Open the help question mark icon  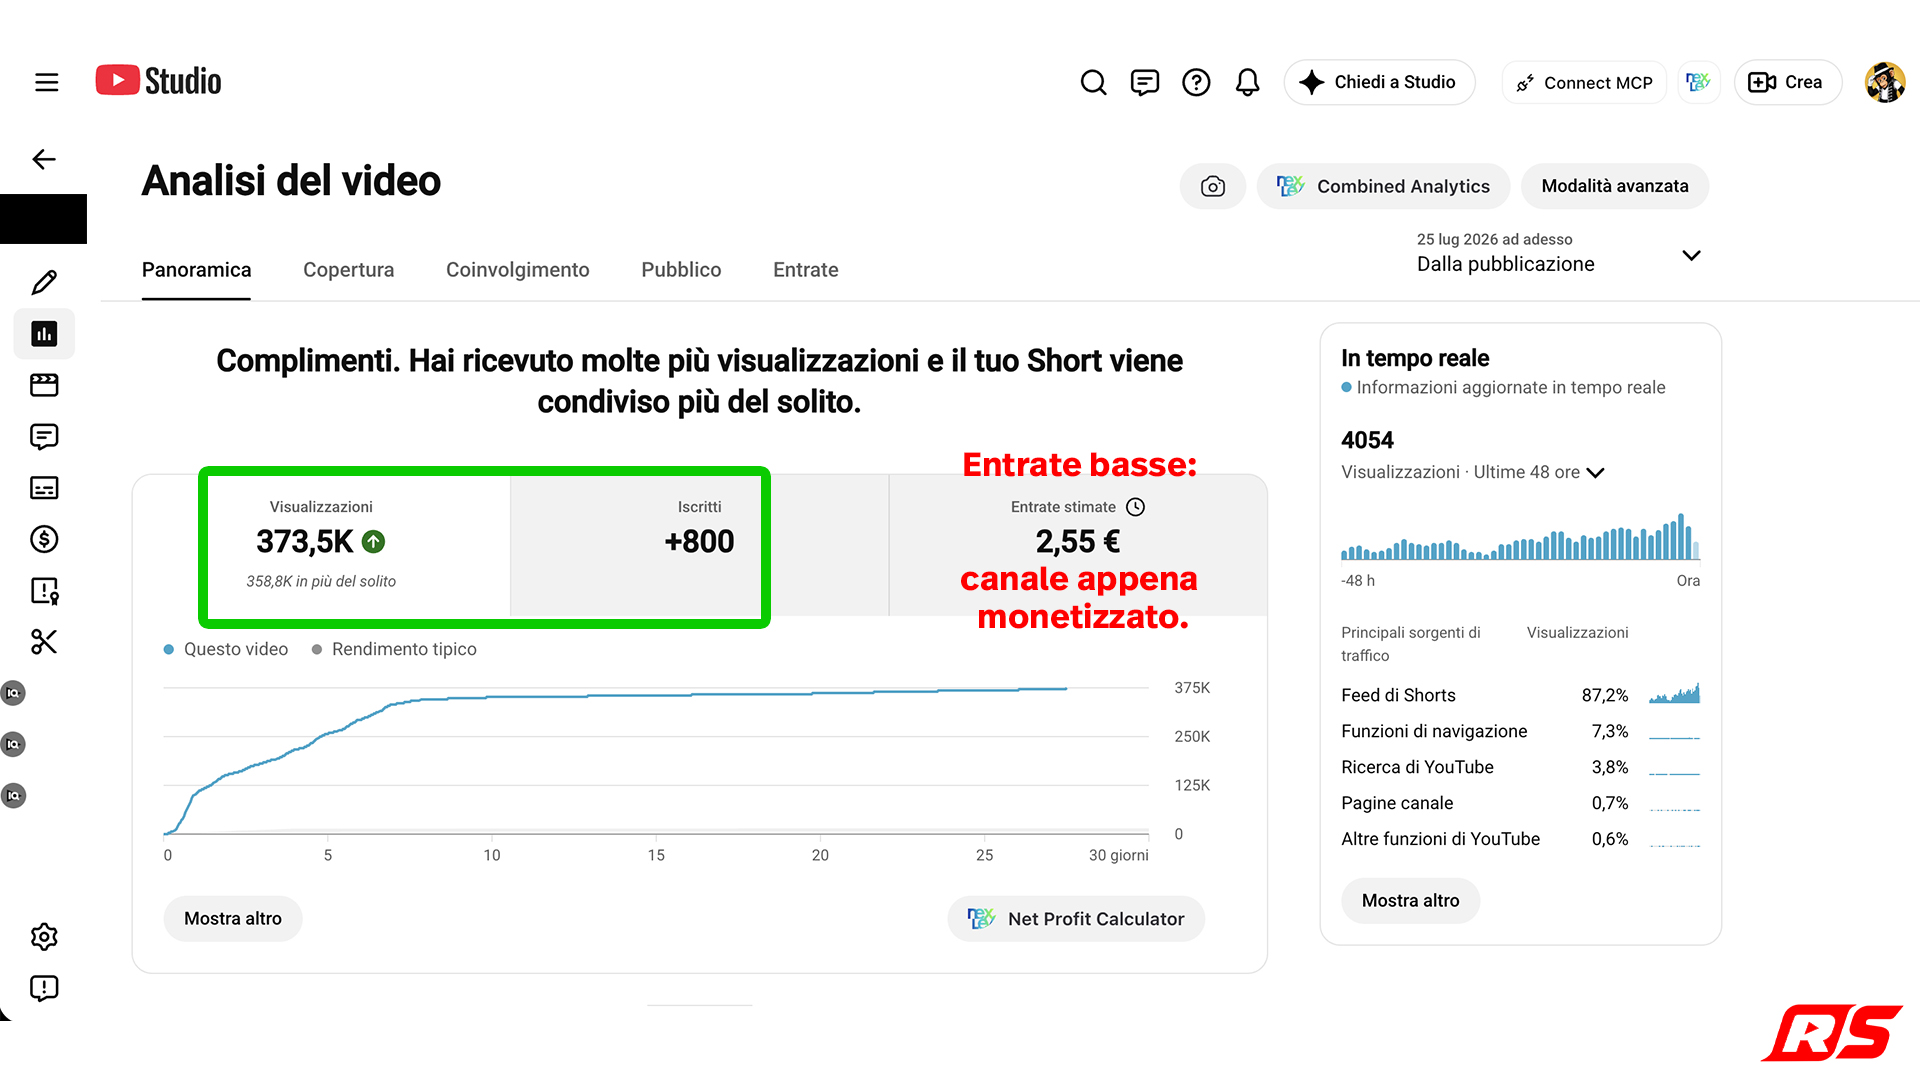tap(1196, 82)
